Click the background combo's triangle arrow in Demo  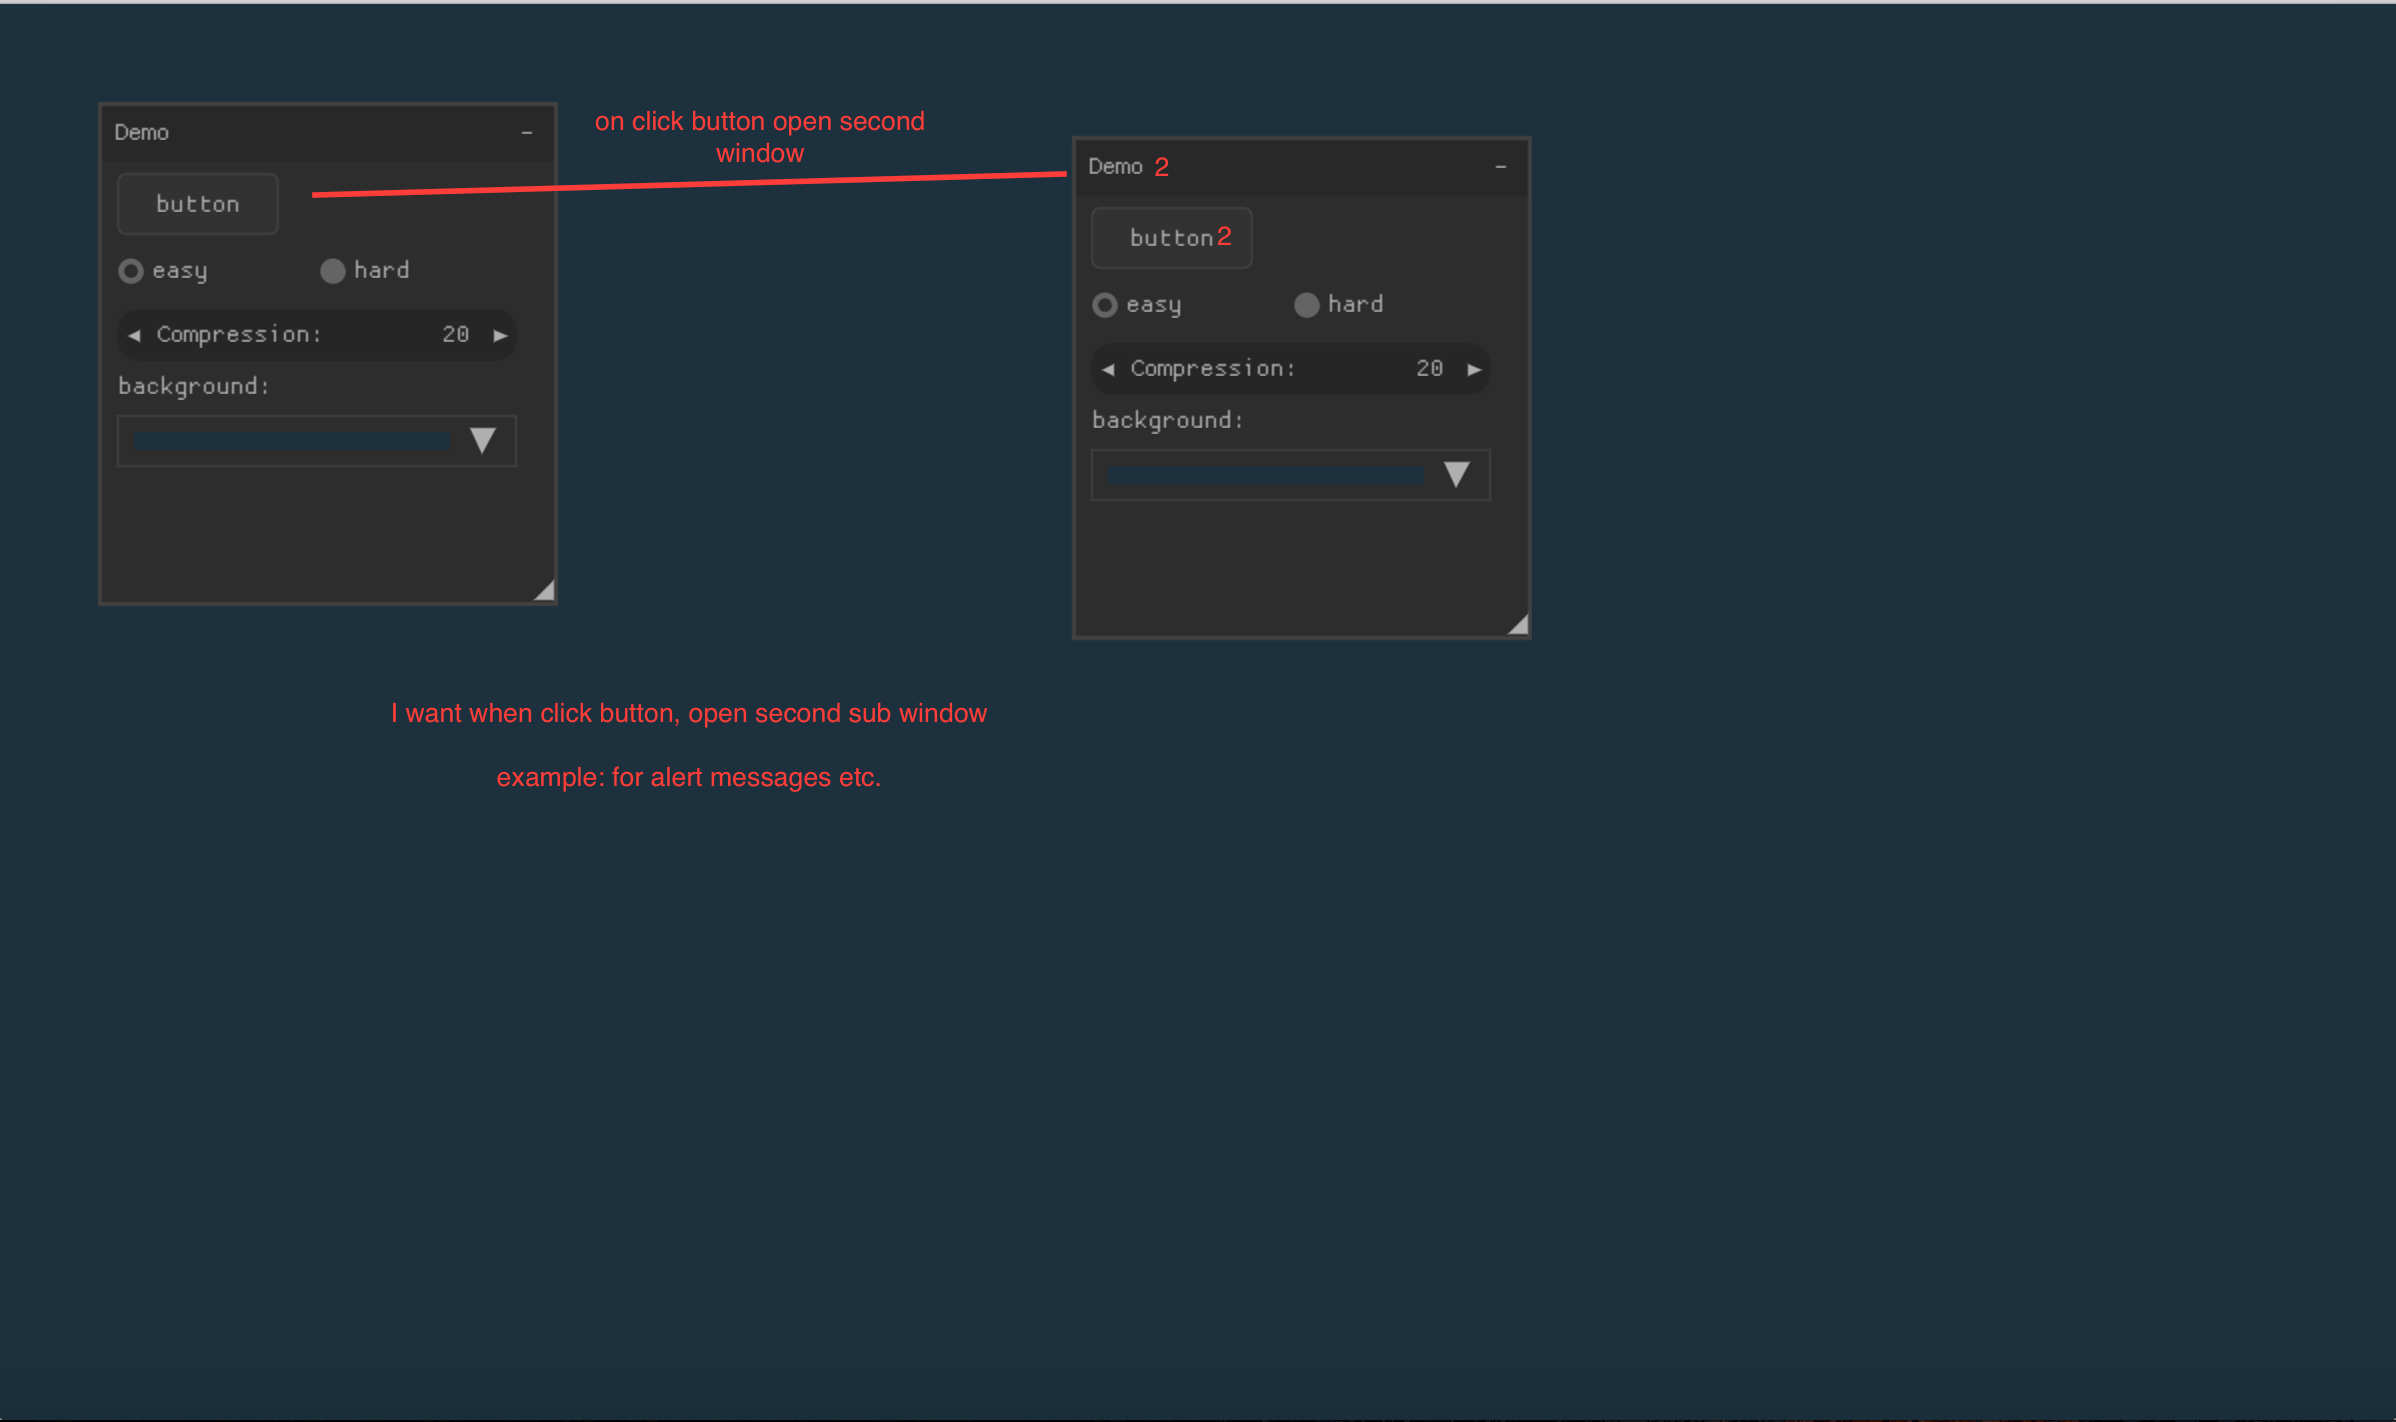tap(484, 440)
